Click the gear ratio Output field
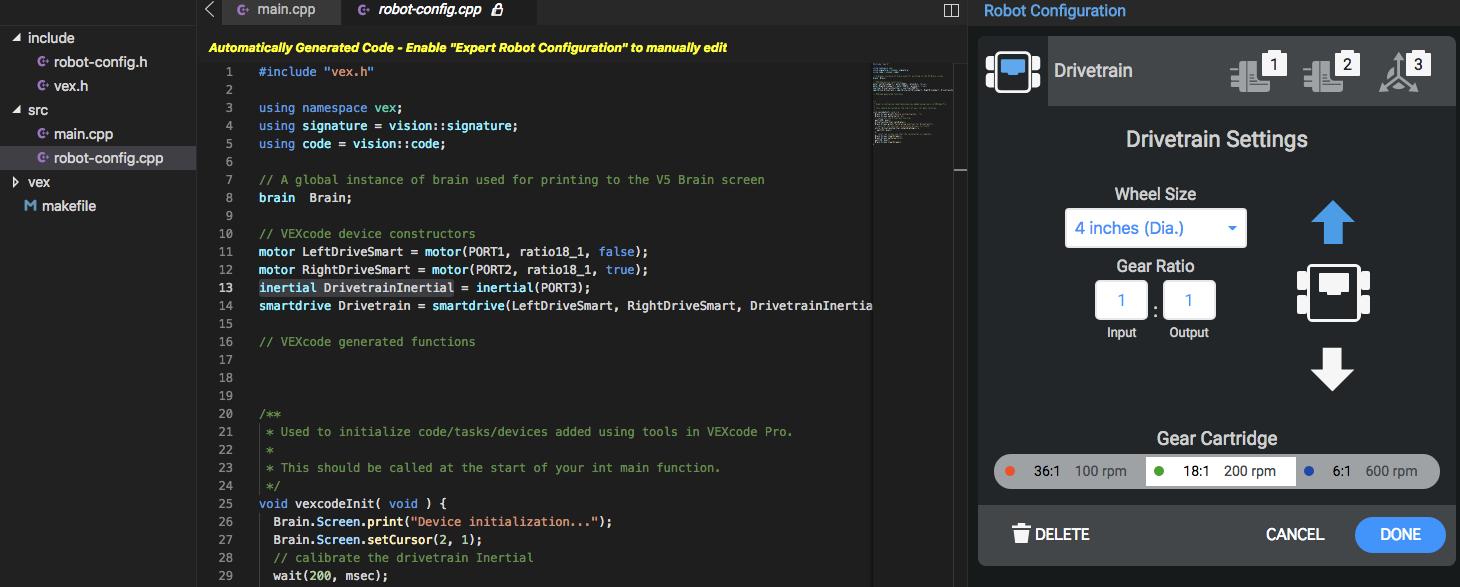This screenshot has height=587, width=1460. tap(1189, 300)
